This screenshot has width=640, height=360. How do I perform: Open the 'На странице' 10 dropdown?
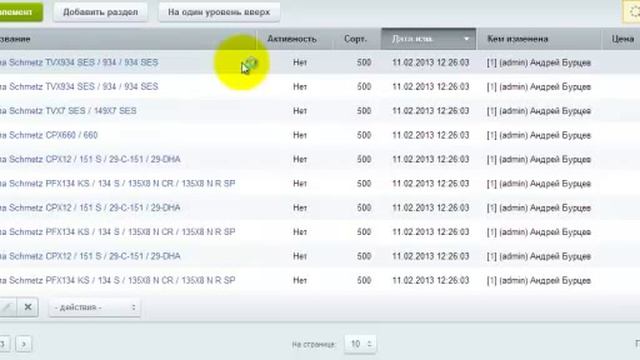pos(360,344)
